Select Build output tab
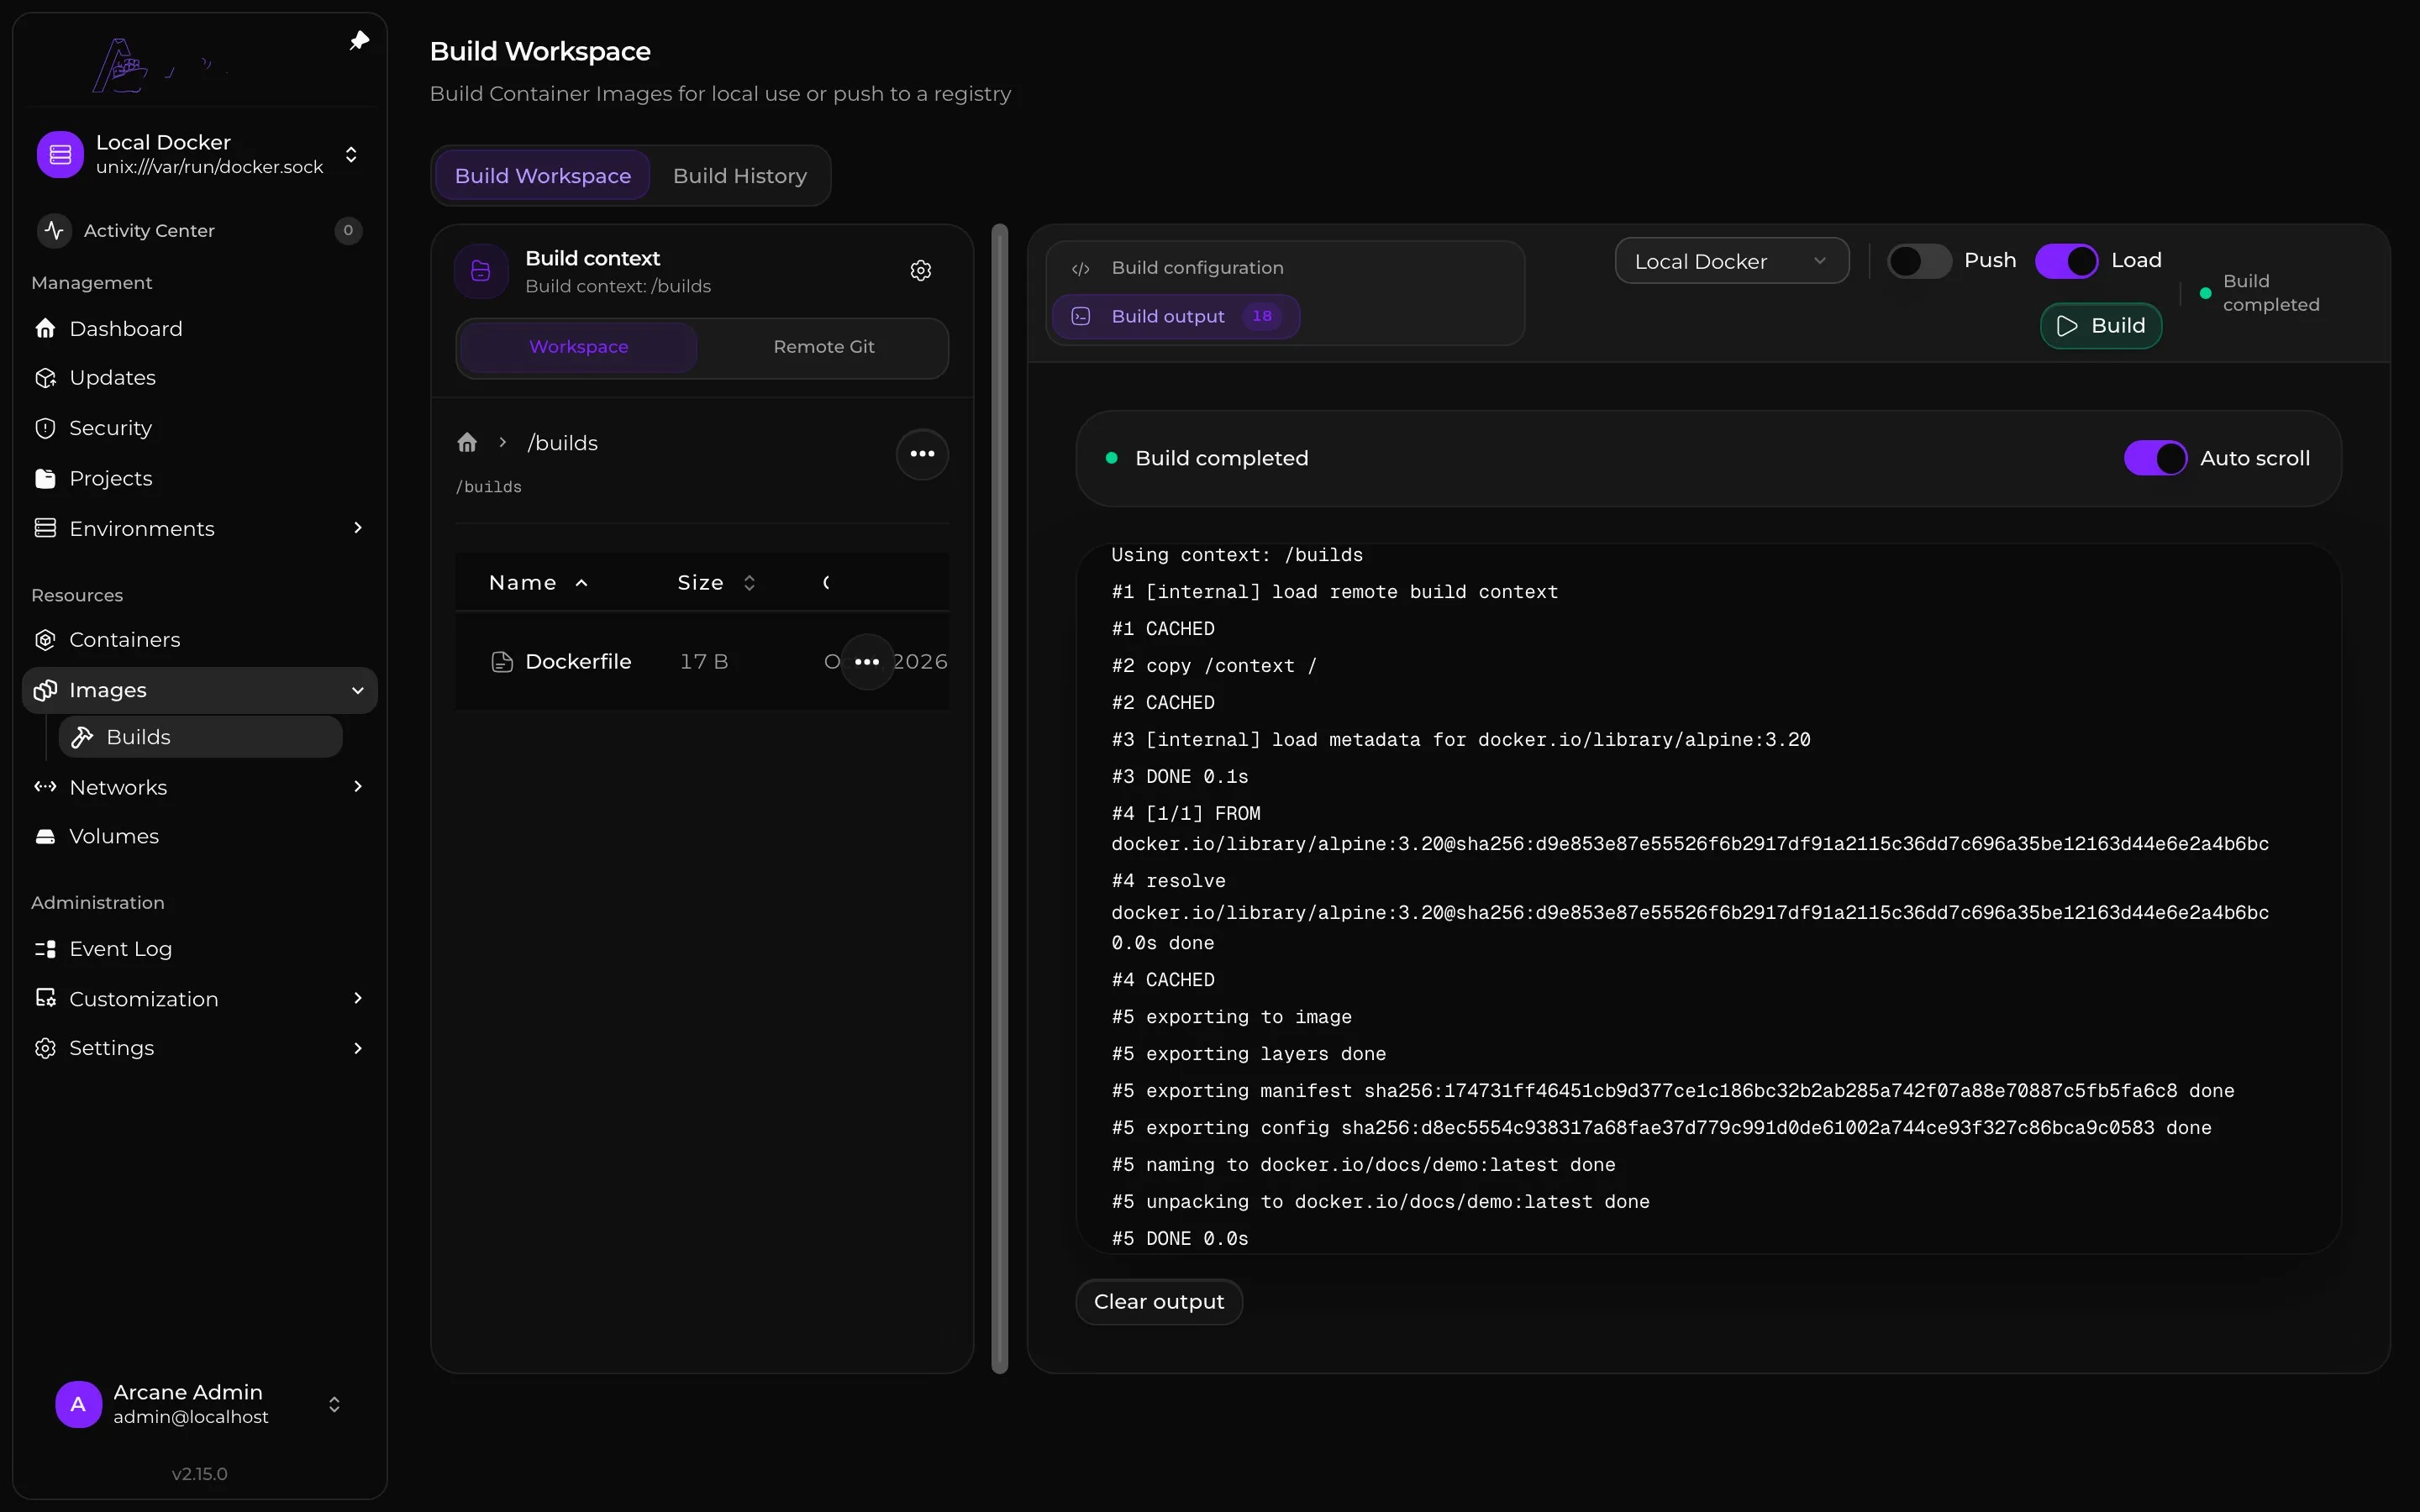Viewport: 2420px width, 1512px height. [x=1177, y=316]
